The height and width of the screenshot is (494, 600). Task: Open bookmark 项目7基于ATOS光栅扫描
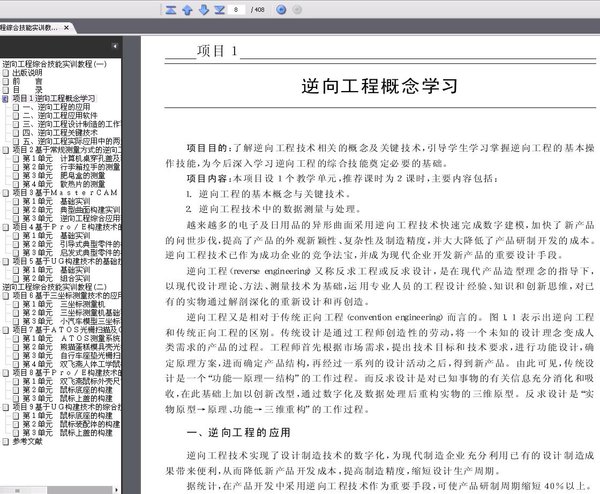pos(67,329)
